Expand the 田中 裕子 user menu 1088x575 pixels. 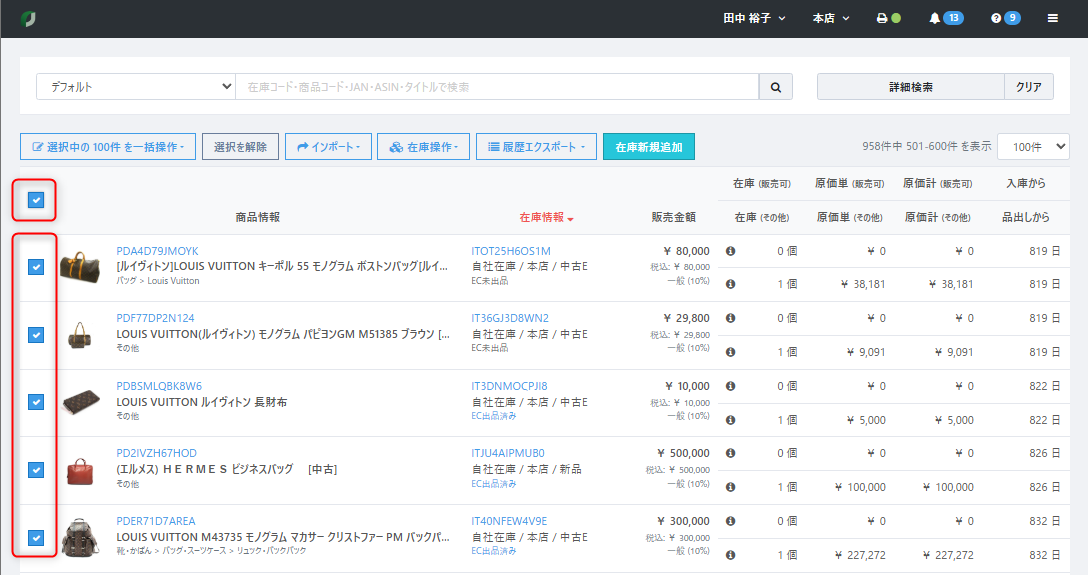coord(754,18)
